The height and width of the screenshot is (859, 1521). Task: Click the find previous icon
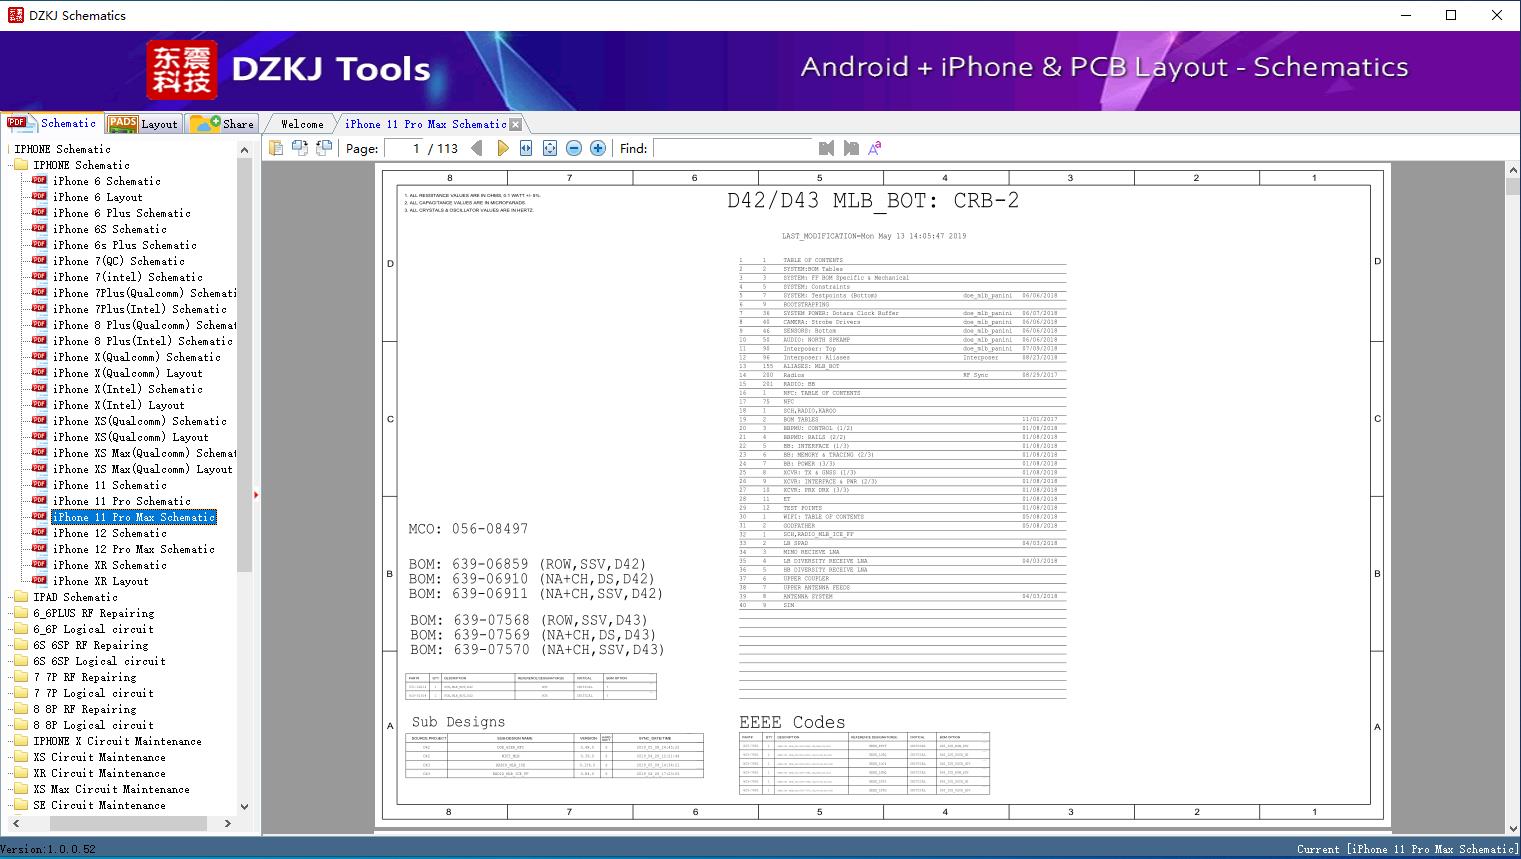[x=826, y=148]
